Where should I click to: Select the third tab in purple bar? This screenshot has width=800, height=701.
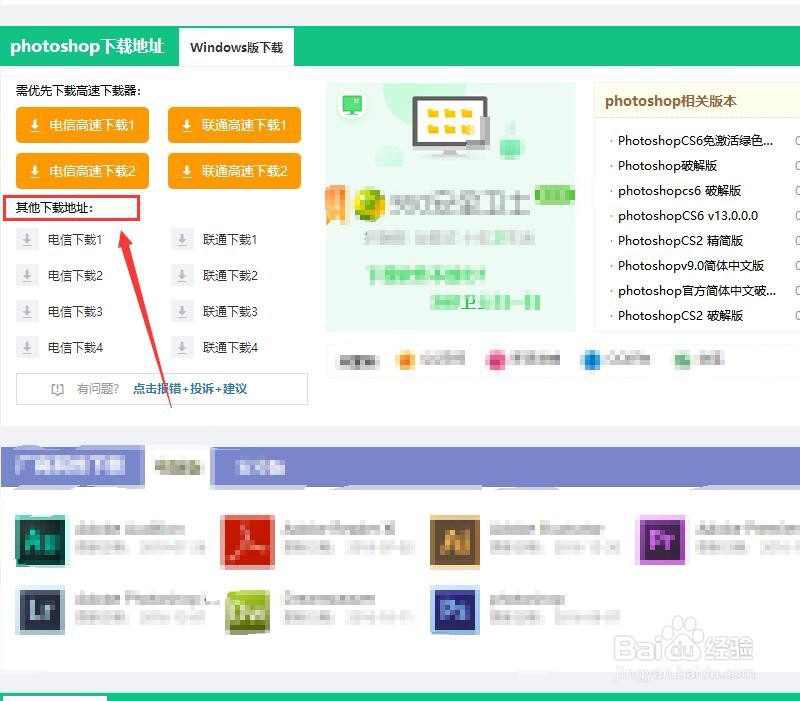pyautogui.click(x=261, y=467)
